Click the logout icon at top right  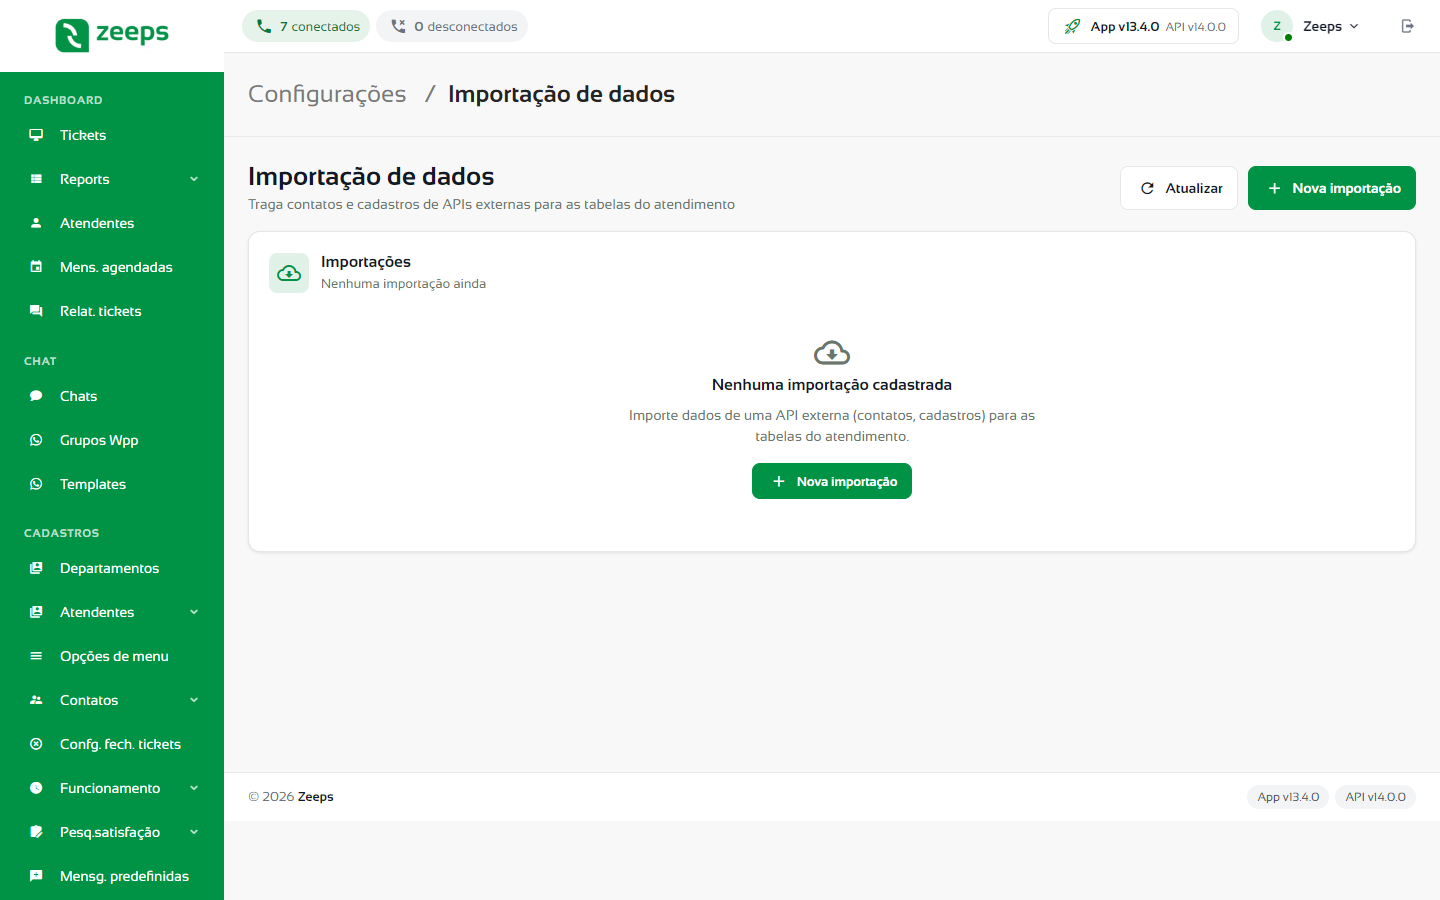pyautogui.click(x=1408, y=26)
